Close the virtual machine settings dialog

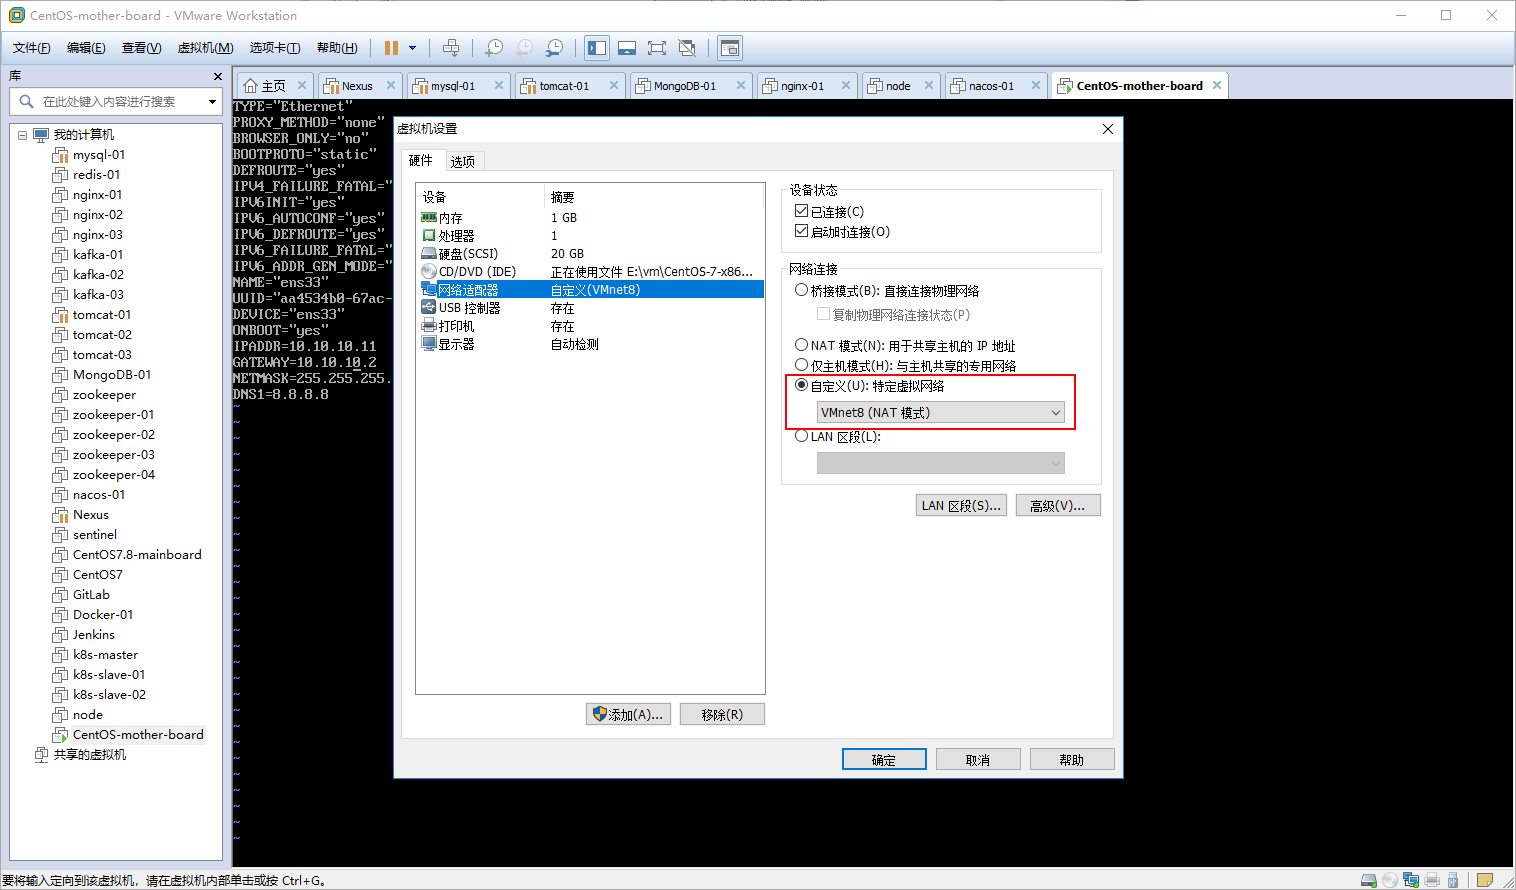click(x=1107, y=129)
